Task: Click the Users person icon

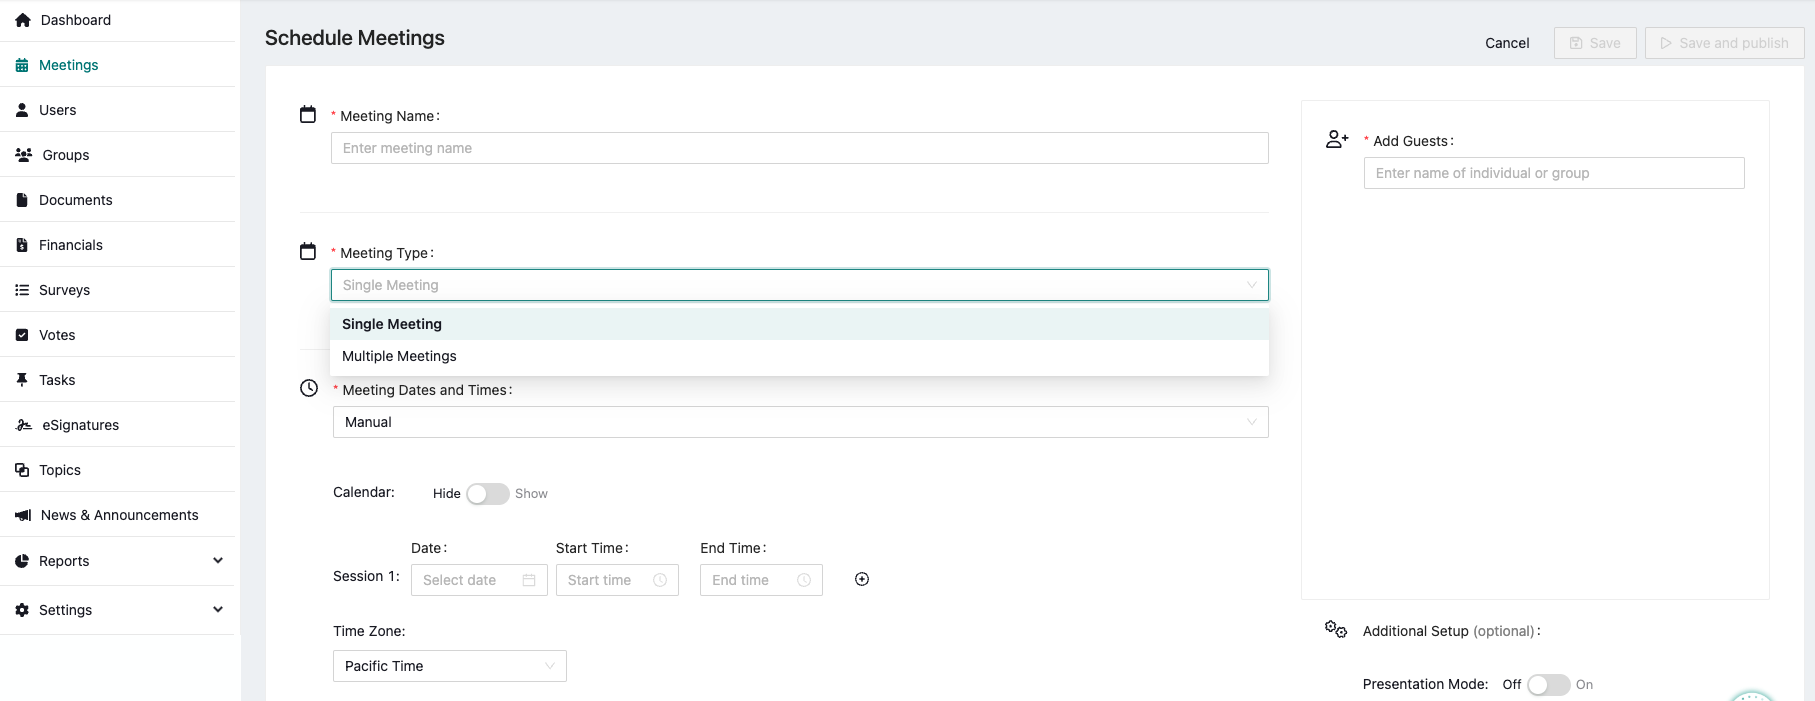Action: pos(22,110)
